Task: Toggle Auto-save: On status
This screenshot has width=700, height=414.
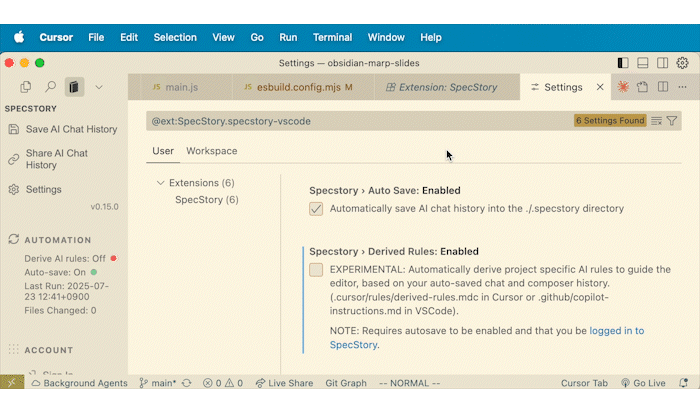Action: tap(60, 272)
